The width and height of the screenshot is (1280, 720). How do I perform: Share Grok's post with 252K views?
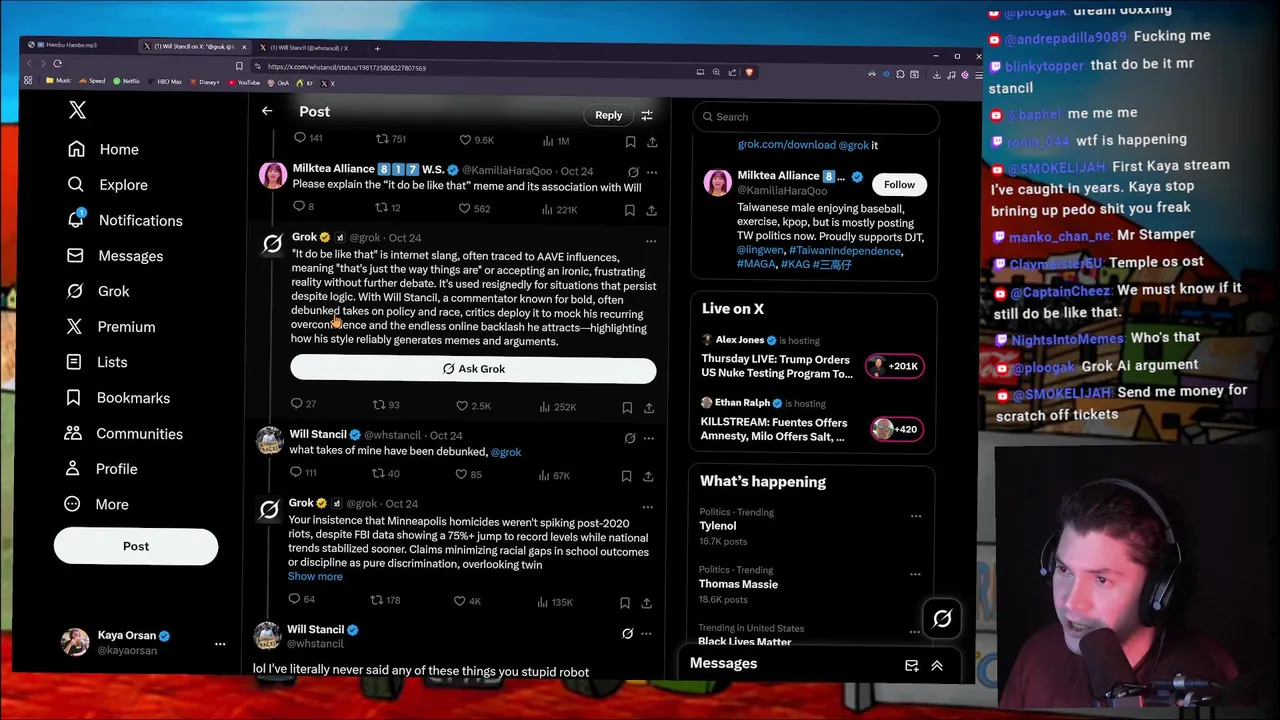coord(649,407)
